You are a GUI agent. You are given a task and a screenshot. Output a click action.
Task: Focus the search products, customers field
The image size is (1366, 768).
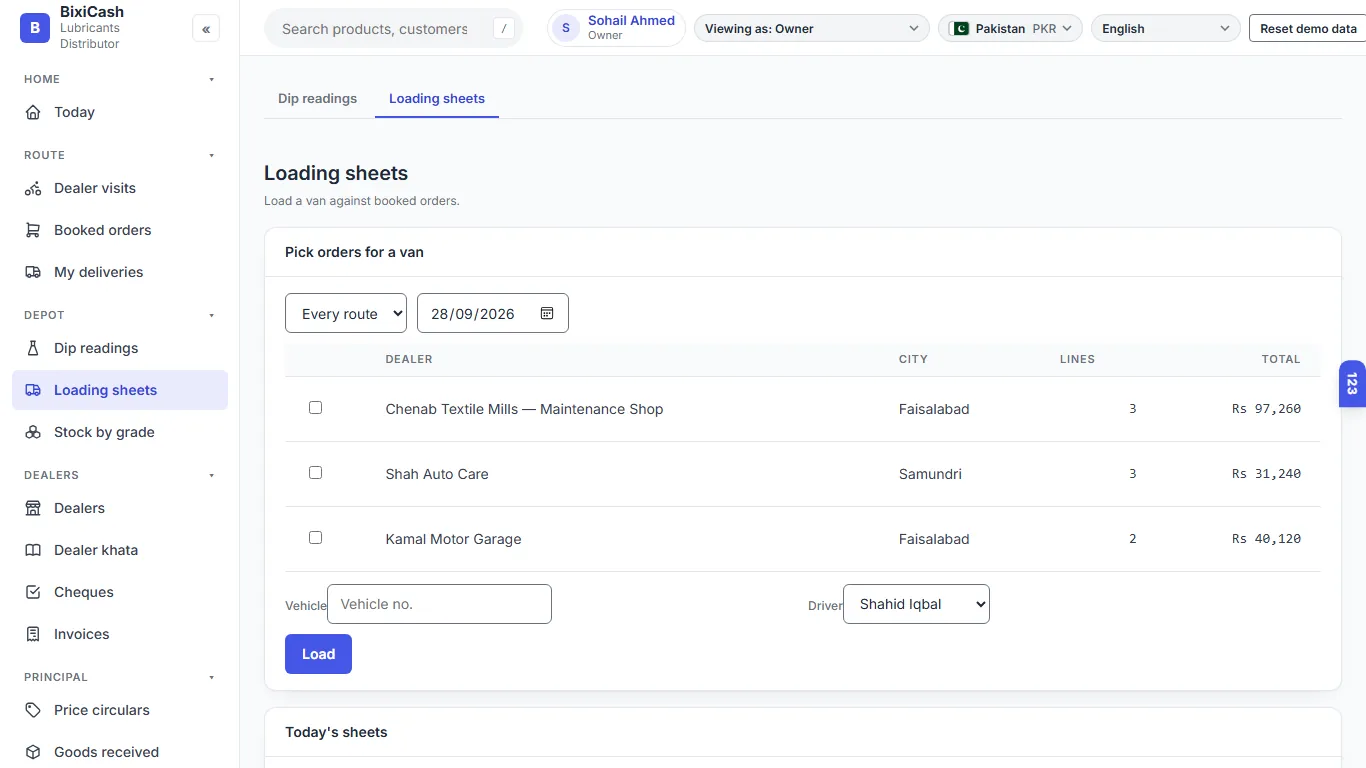coord(393,29)
